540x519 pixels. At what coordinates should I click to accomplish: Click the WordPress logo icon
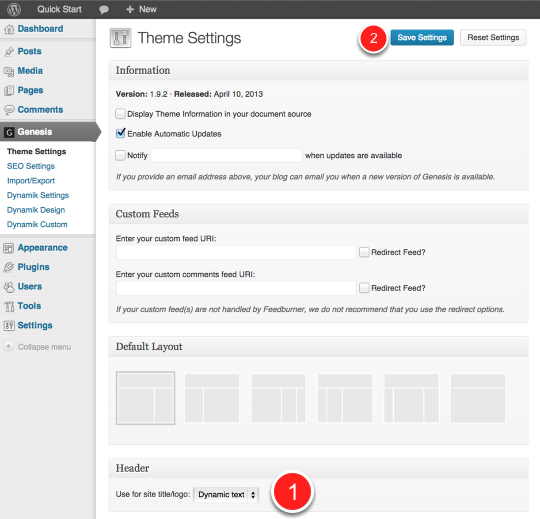pos(14,9)
